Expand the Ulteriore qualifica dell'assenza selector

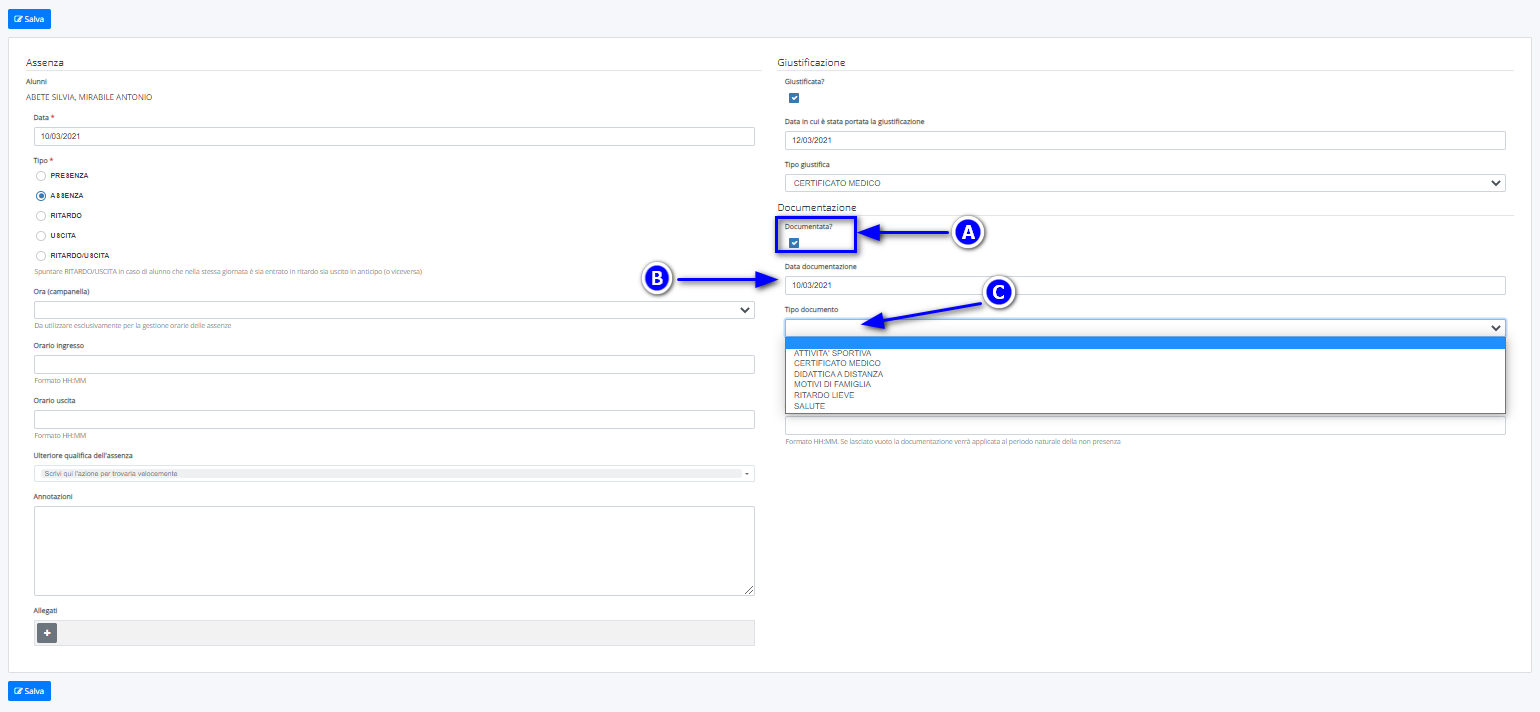point(394,473)
